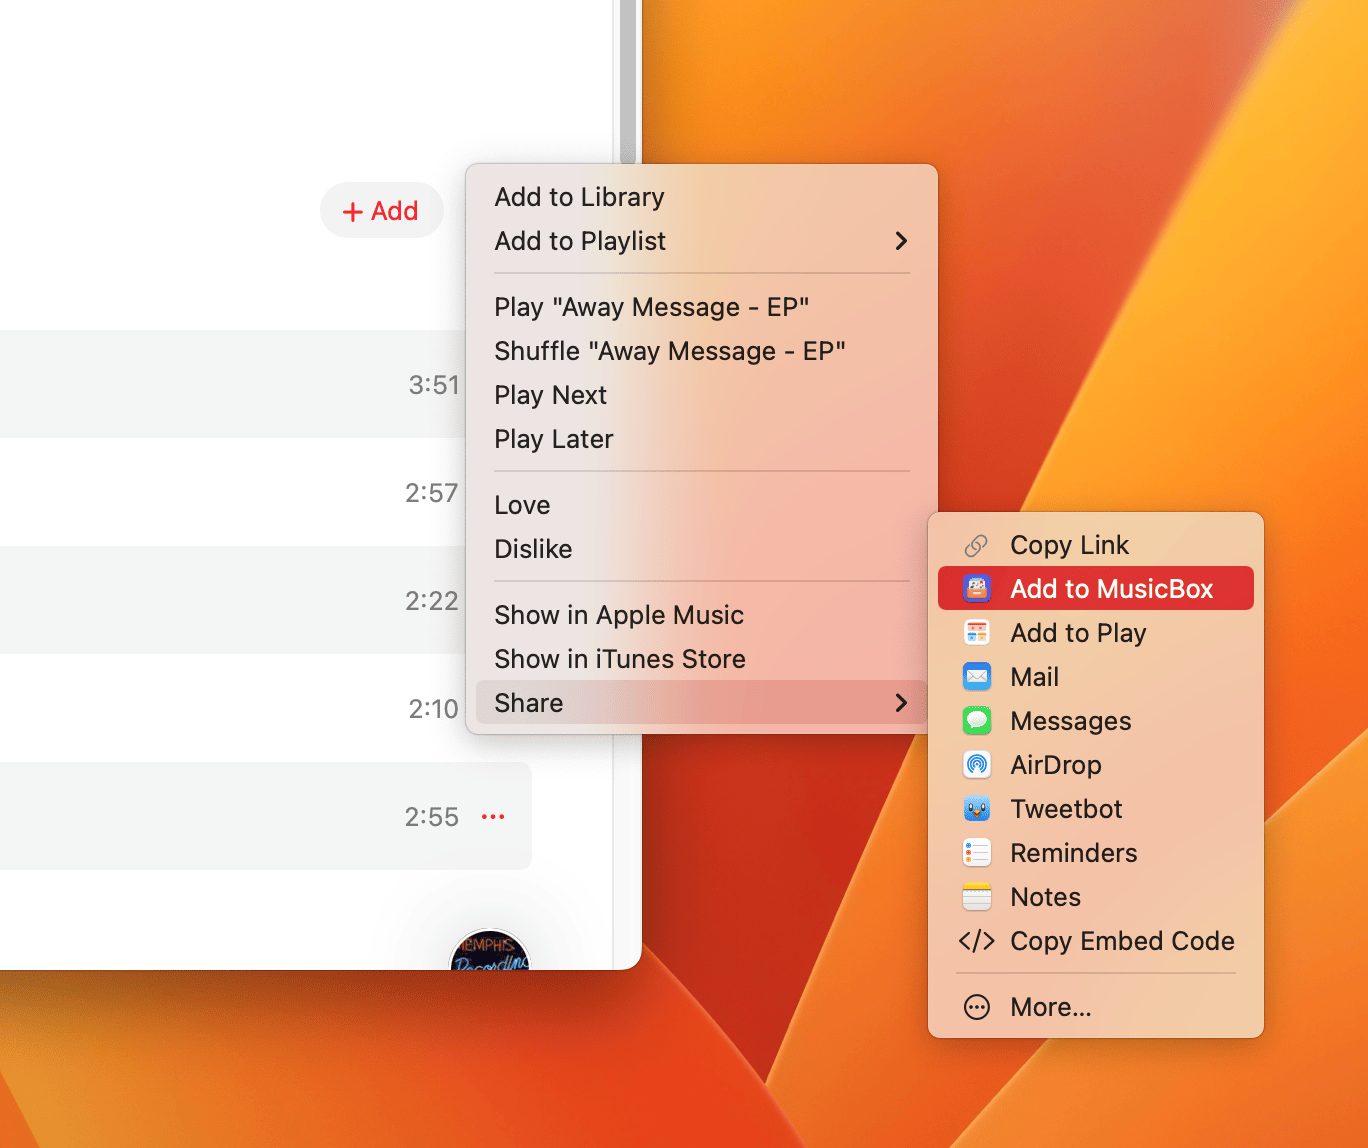Screen dimensions: 1368x1148
Task: Share via the AirDrop label
Action: coord(1056,765)
